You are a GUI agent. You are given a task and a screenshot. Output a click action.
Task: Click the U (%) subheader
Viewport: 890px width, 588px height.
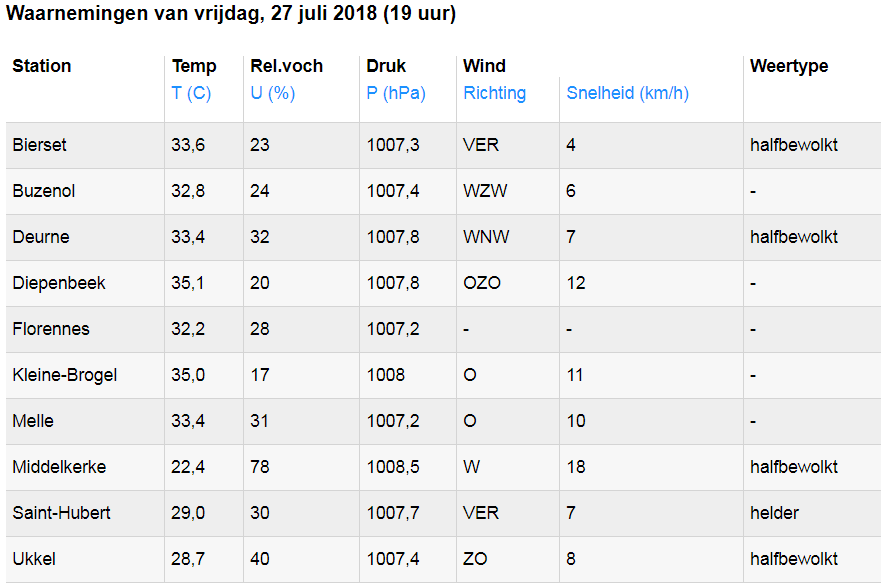pos(272,93)
